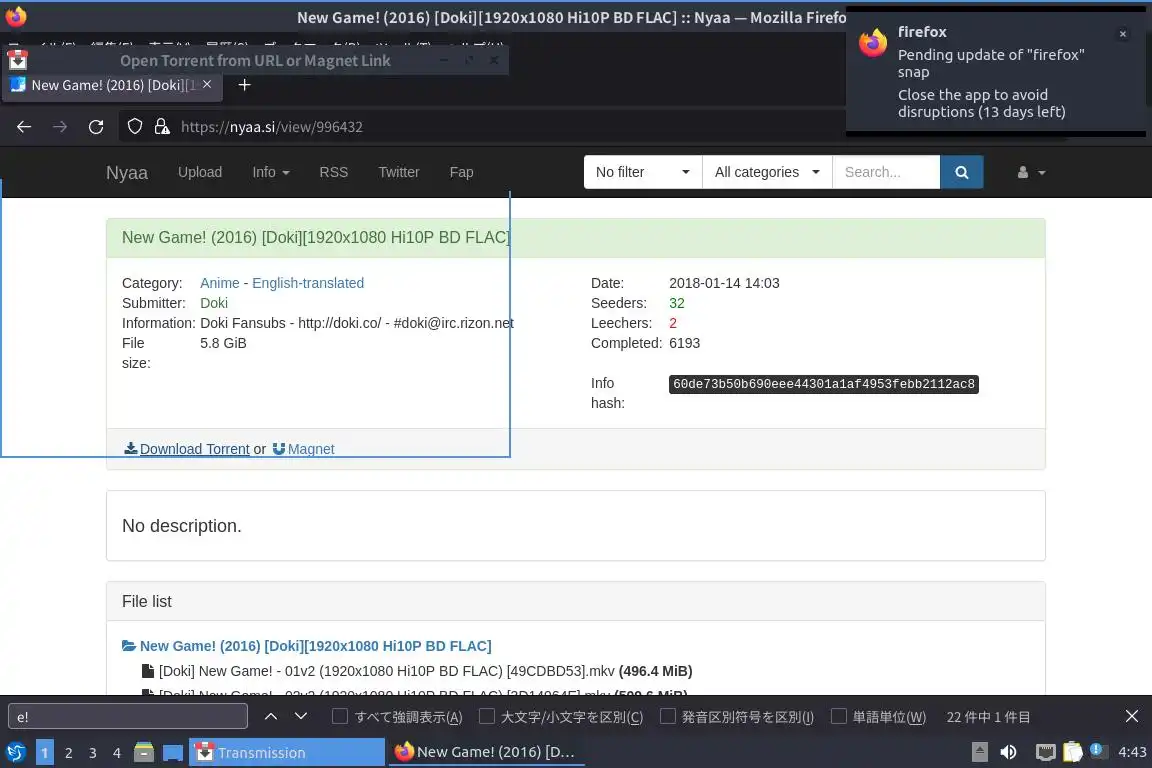Switch to workspace 1
1152x768 pixels.
[44, 753]
